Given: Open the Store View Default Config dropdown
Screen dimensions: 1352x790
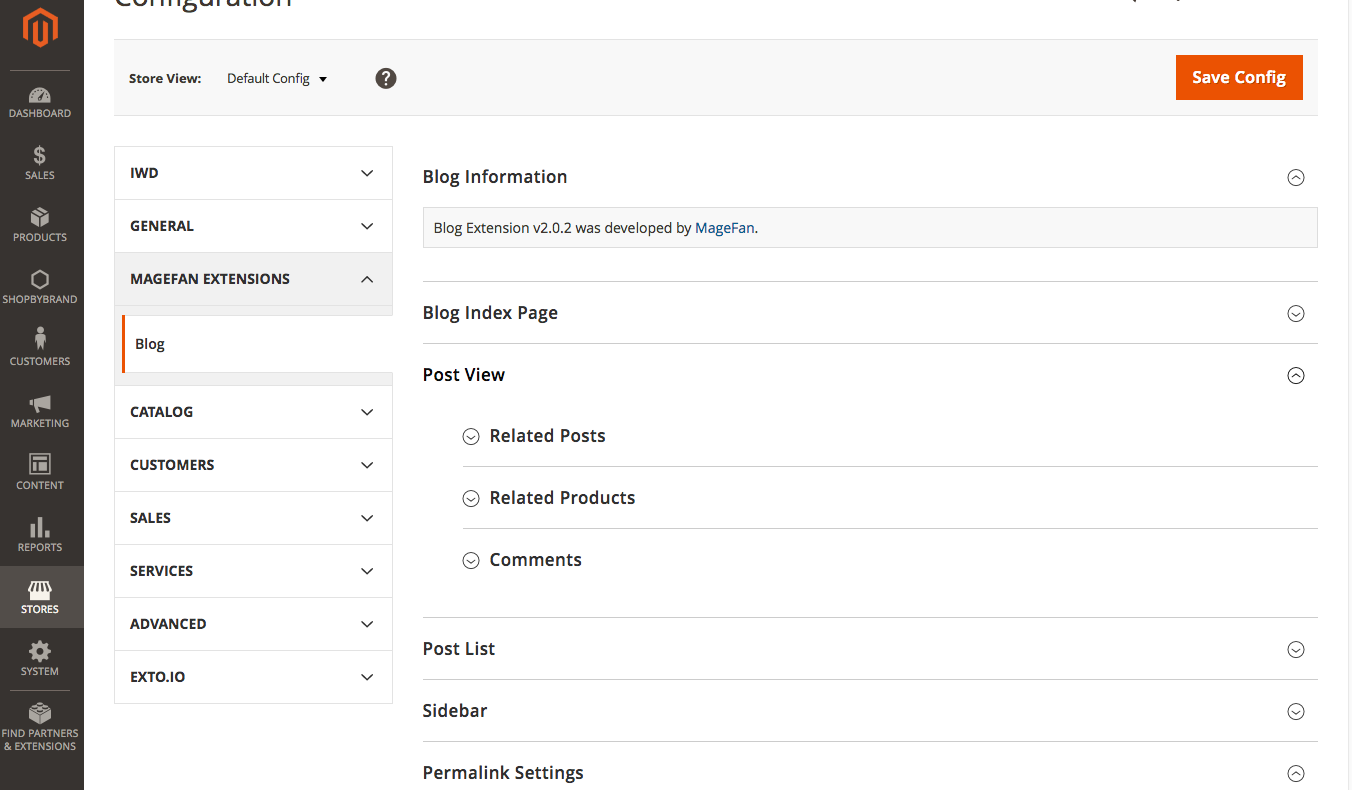Looking at the screenshot, I should pyautogui.click(x=277, y=78).
